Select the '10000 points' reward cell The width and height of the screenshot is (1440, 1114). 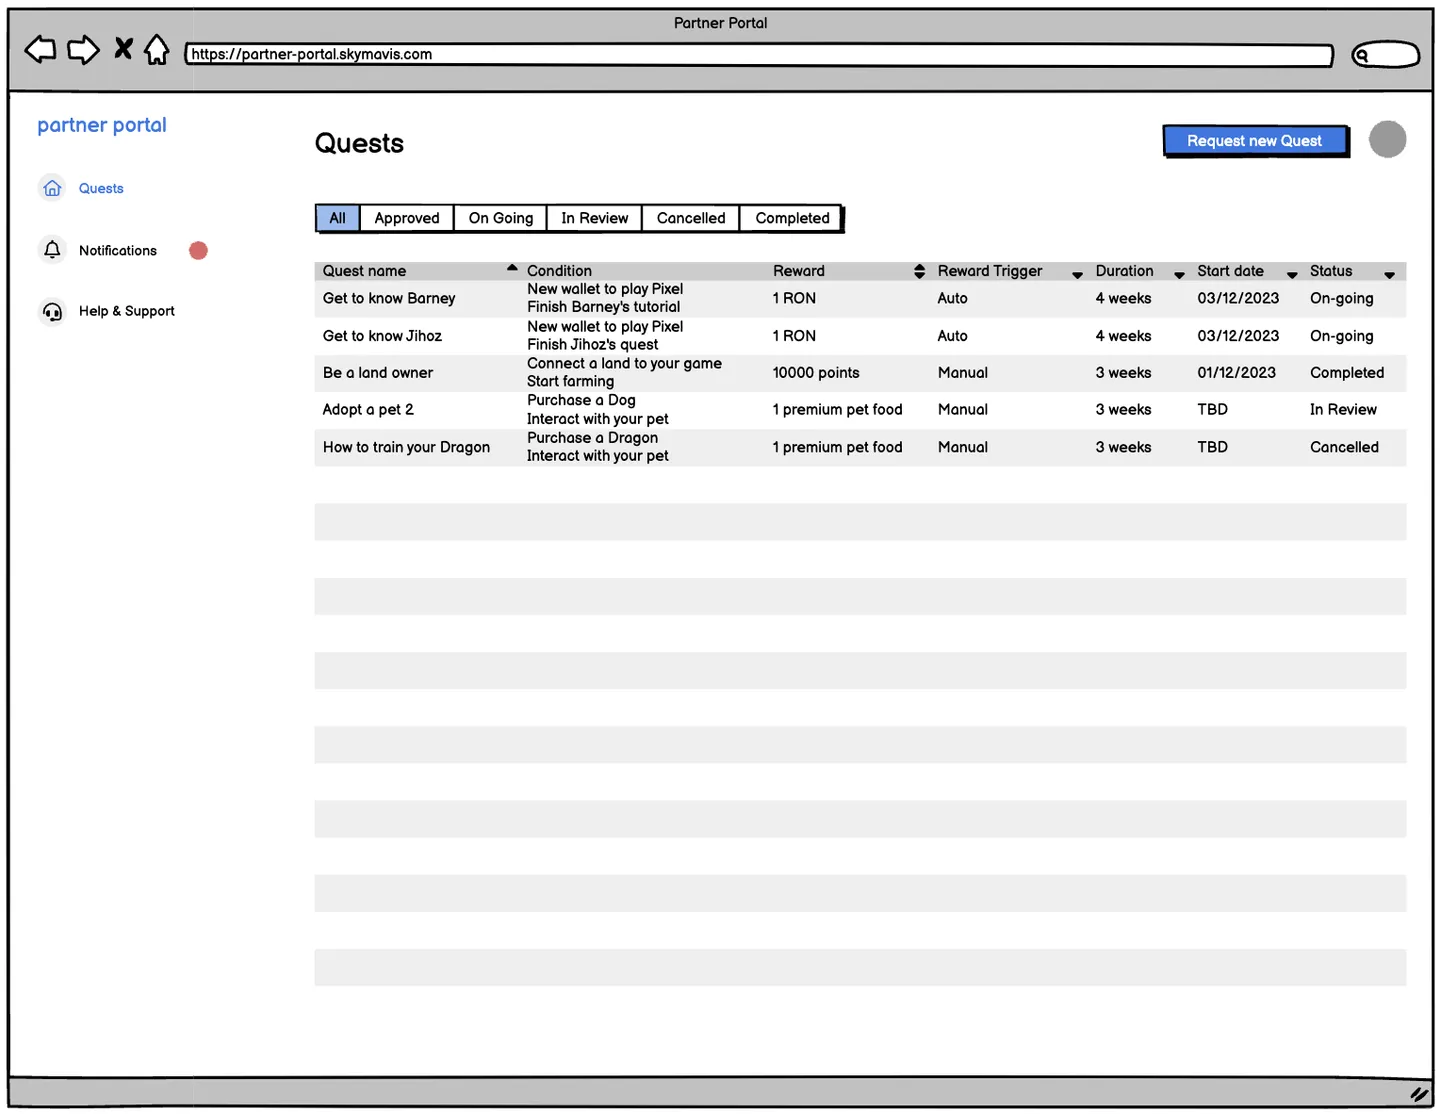pyautogui.click(x=816, y=373)
